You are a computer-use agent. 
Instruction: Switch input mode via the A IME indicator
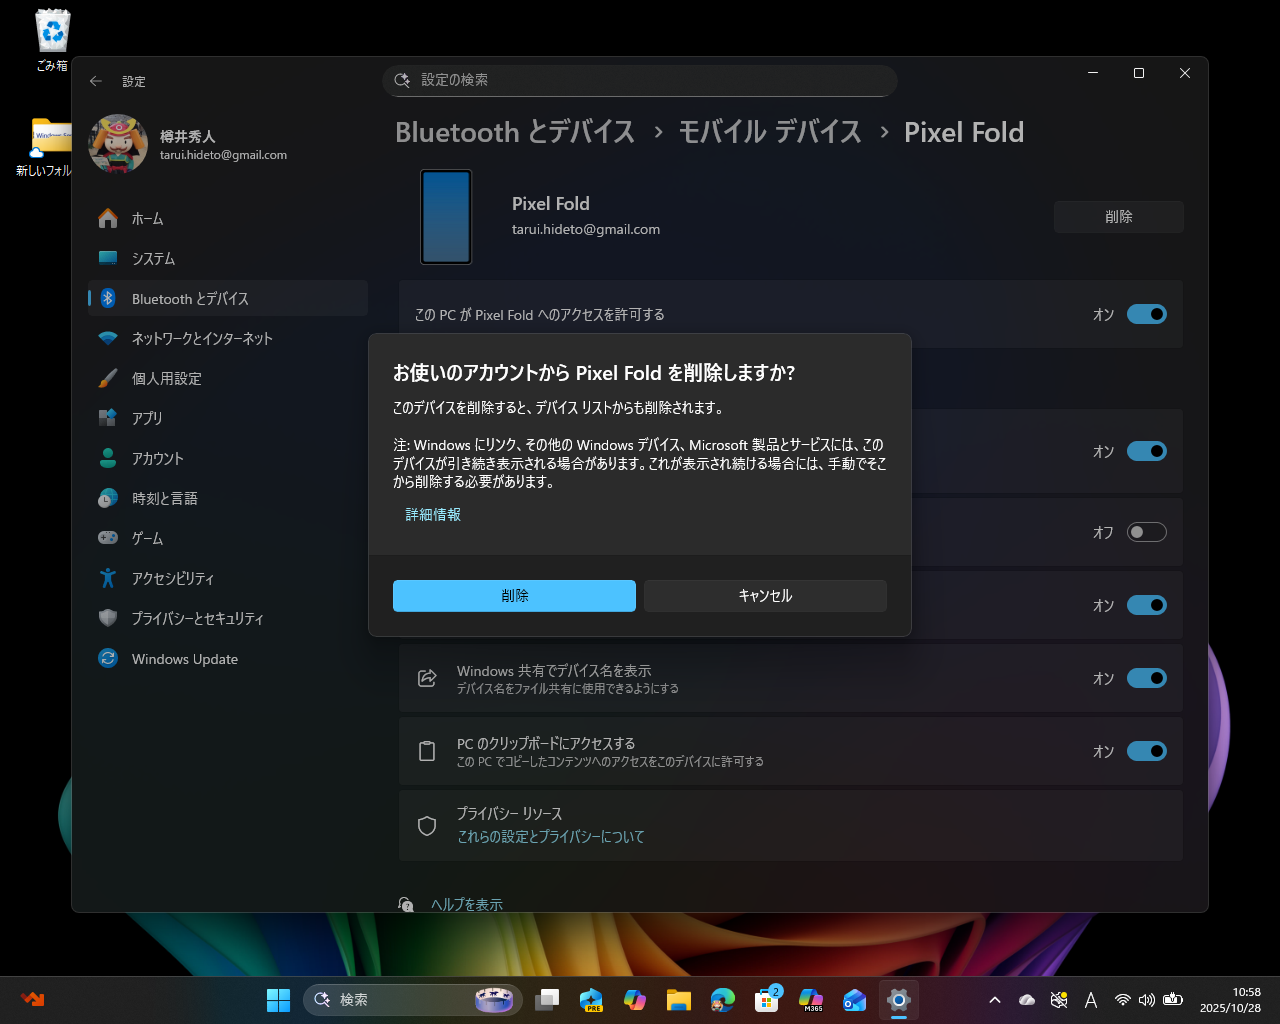(x=1091, y=1000)
